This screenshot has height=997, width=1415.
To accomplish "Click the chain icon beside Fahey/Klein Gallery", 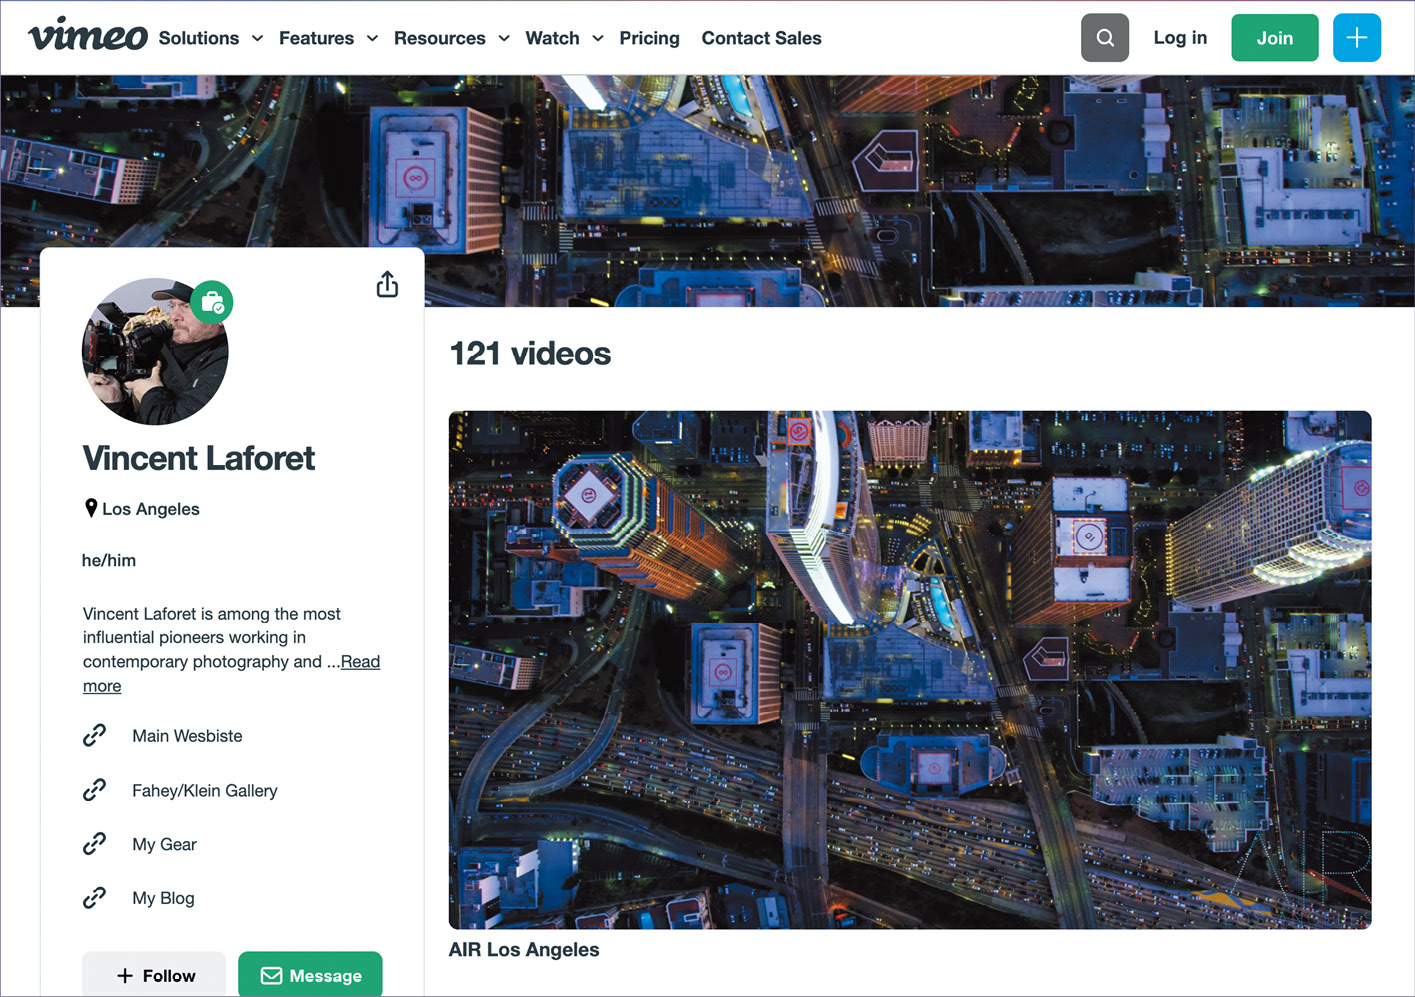I will [95, 790].
